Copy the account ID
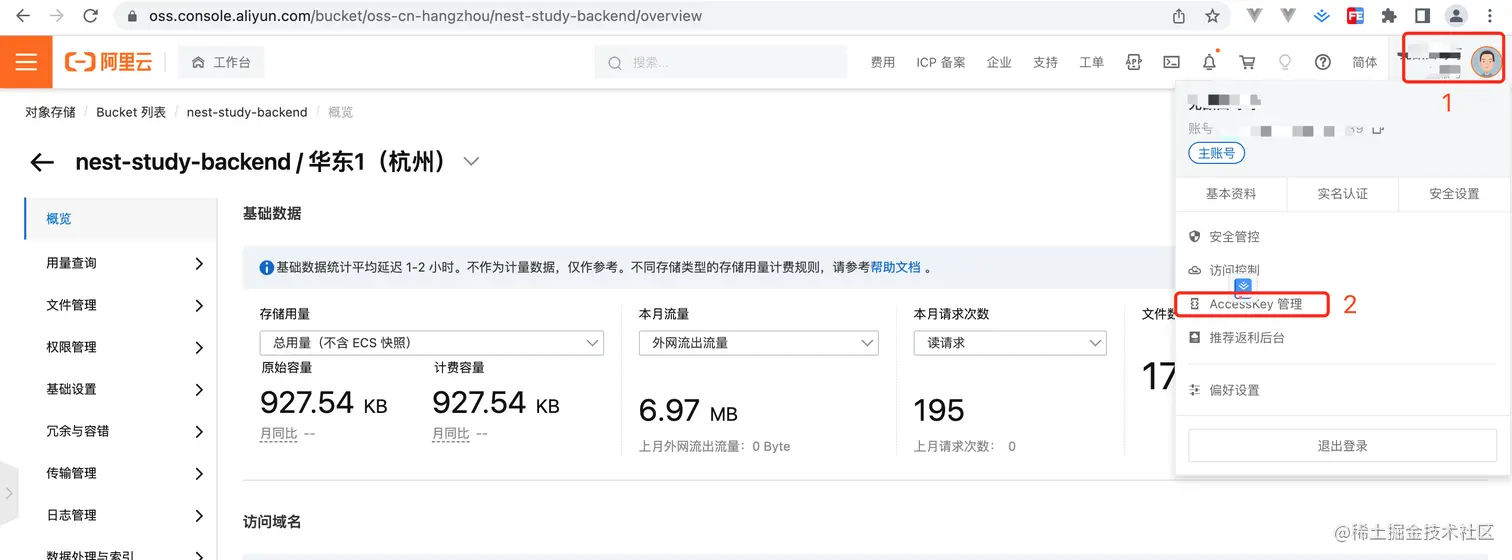This screenshot has height=560, width=1512. (x=1377, y=129)
